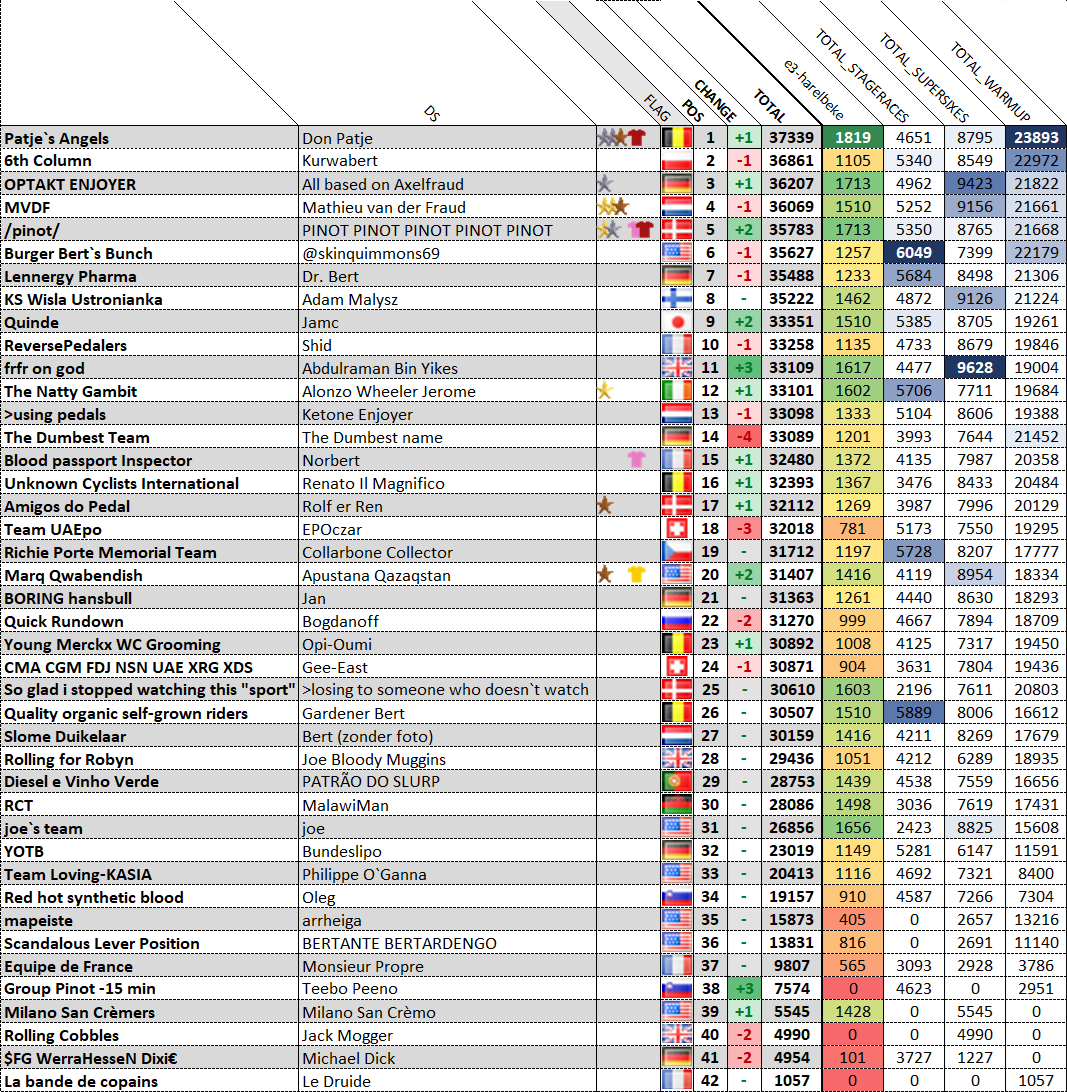Click the green +3 change for Group Pinot -15 min
Viewport: 1067px width, 1092px height.
tap(744, 988)
